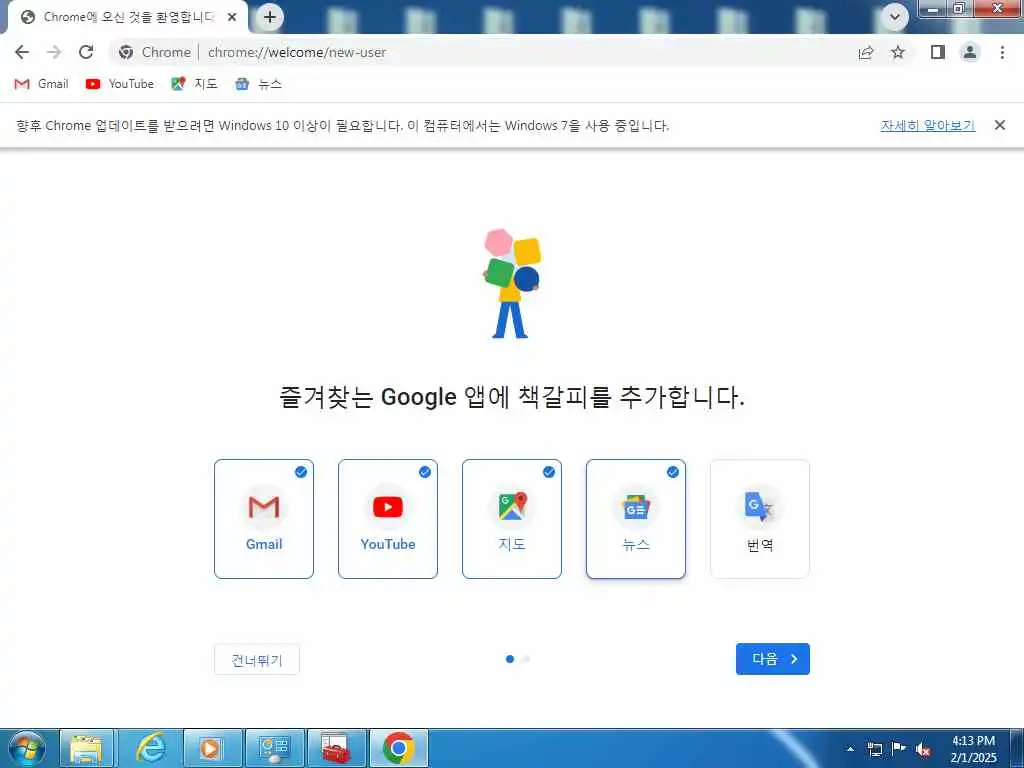1024x768 pixels.
Task: Open the YouTube bookmark in bookmarks bar
Action: coord(120,84)
